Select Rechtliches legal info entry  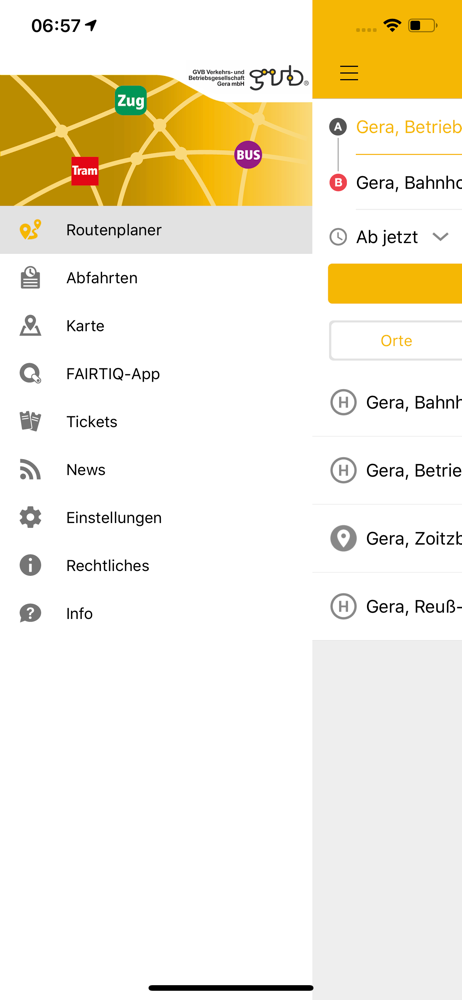[x=156, y=566]
